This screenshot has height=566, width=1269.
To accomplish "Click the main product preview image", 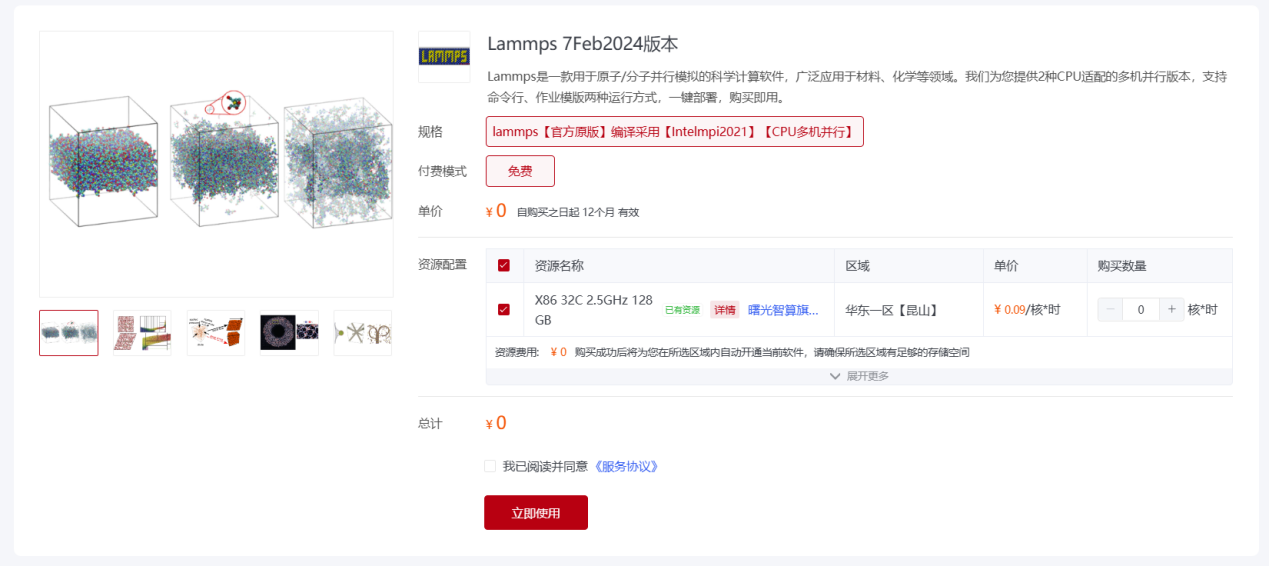I will coord(217,164).
